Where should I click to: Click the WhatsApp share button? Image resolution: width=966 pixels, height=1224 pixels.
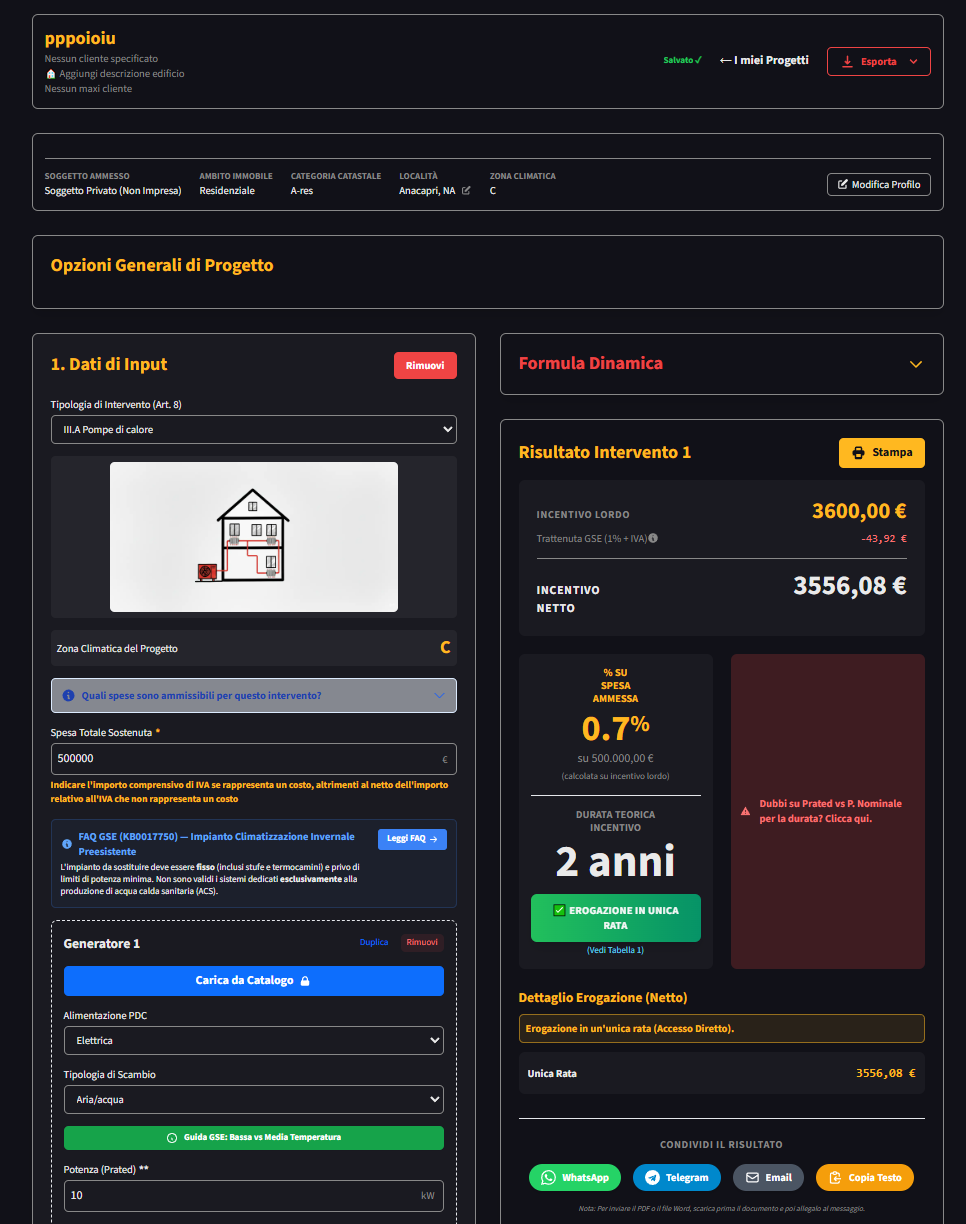point(575,1177)
